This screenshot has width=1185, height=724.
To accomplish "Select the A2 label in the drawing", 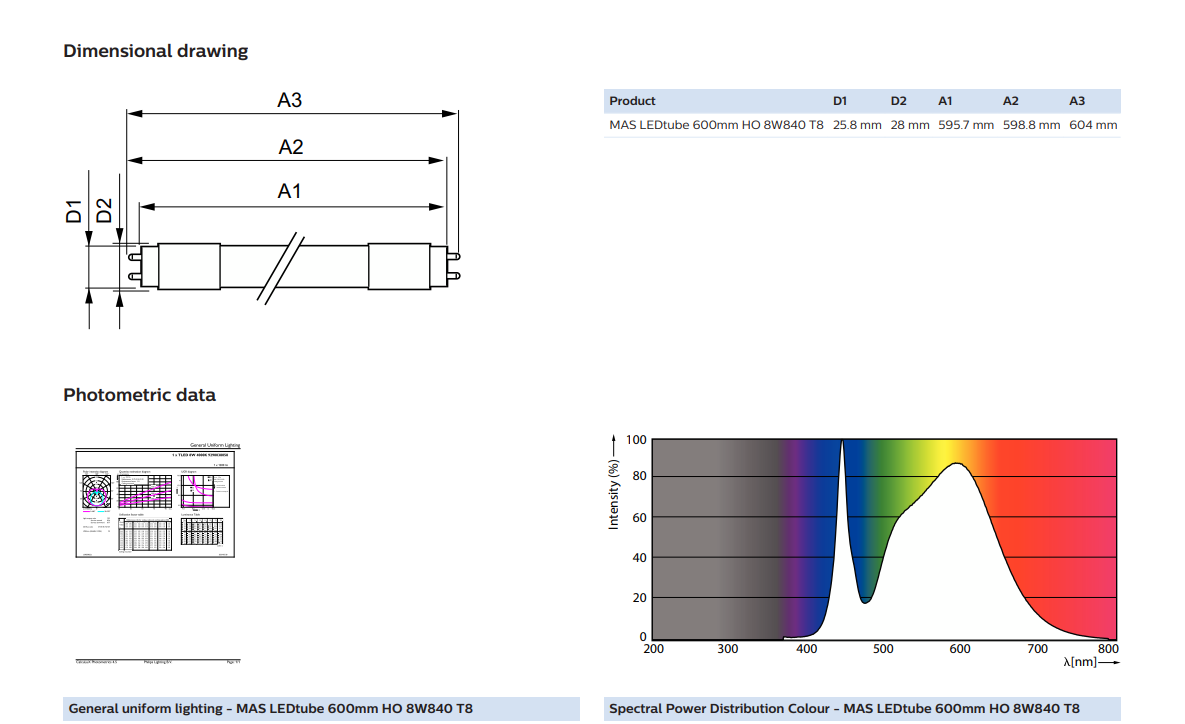I will point(290,147).
